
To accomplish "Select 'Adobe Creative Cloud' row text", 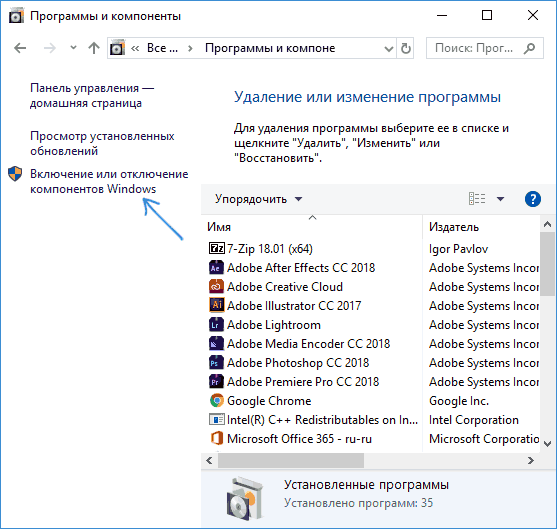I will pos(285,287).
